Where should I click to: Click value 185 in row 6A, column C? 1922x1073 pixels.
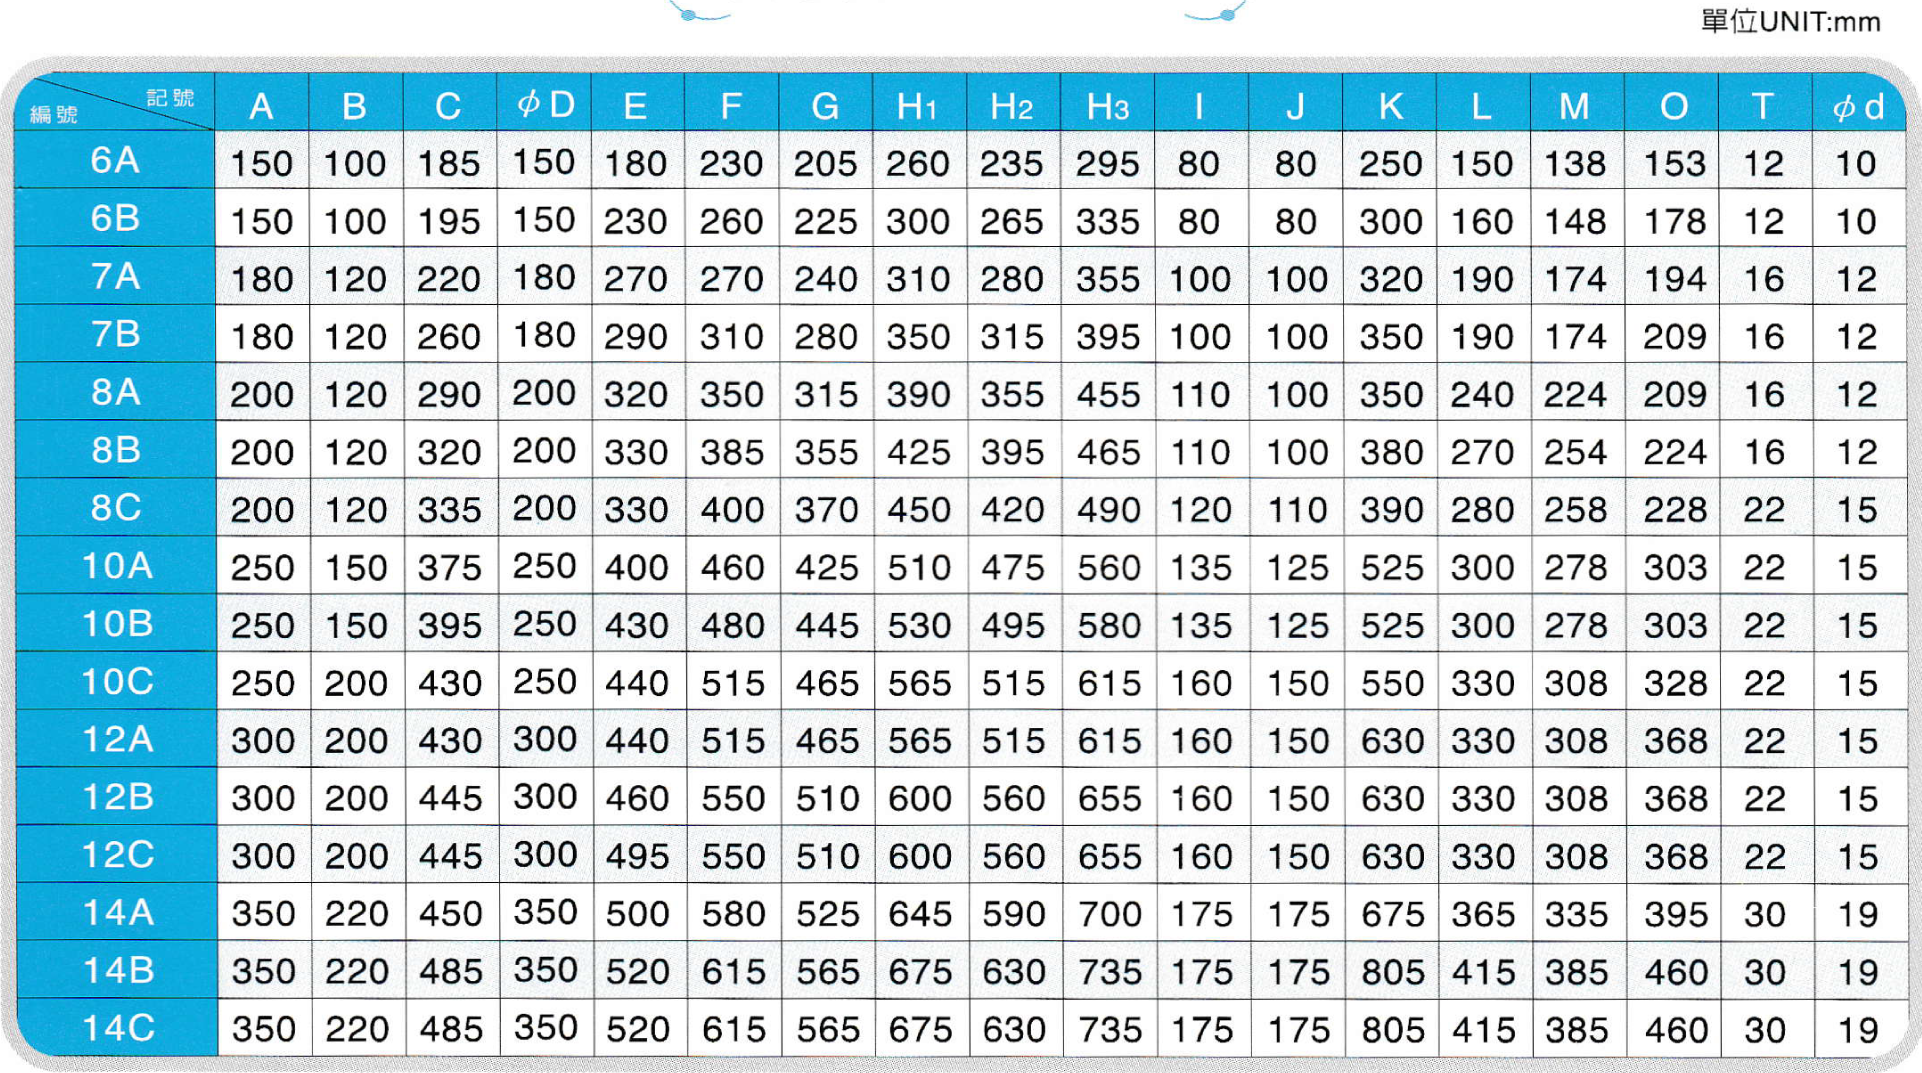point(448,164)
